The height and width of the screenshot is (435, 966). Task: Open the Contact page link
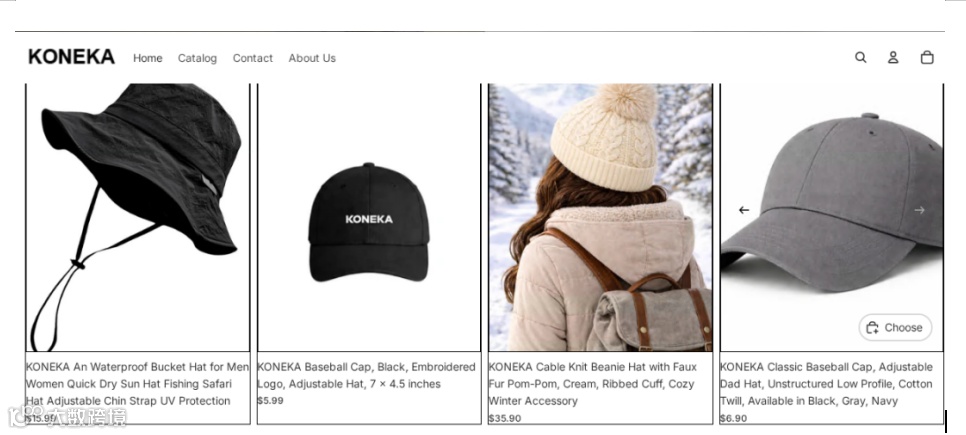tap(253, 58)
